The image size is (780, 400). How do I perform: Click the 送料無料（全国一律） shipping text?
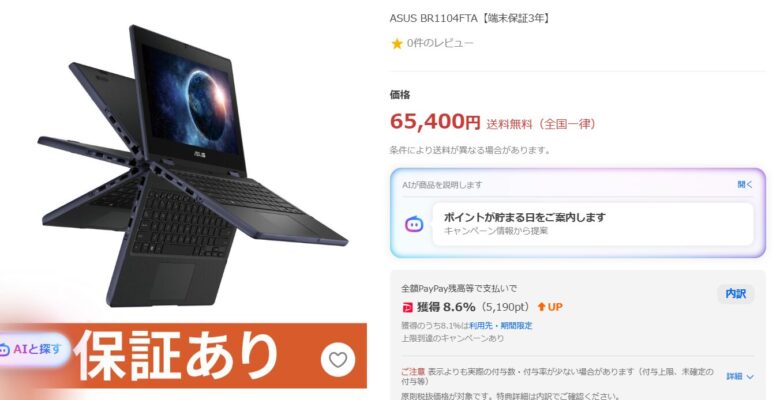(x=540, y=124)
